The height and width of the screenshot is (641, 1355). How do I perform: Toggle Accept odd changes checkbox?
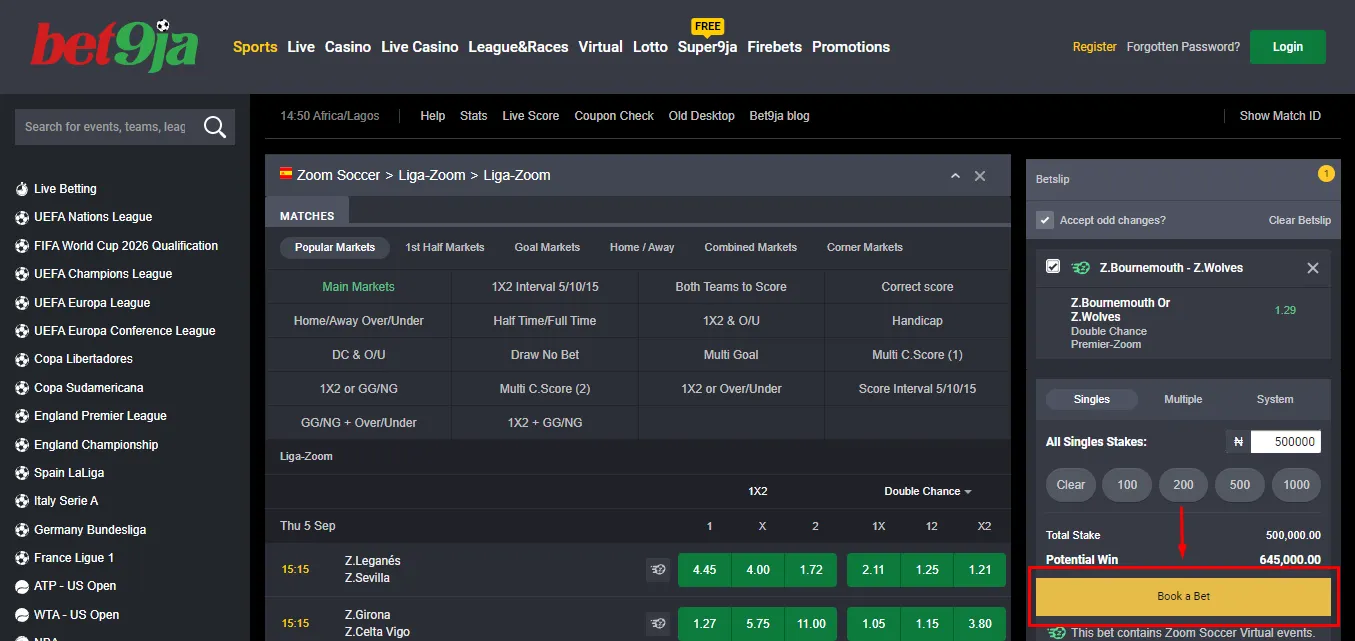[1045, 220]
